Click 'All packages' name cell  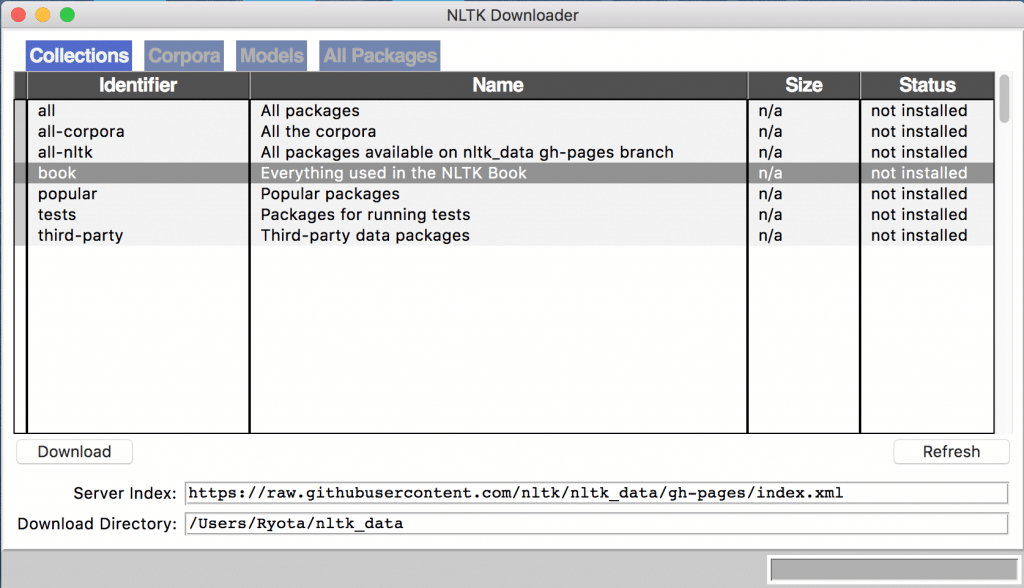coord(310,110)
